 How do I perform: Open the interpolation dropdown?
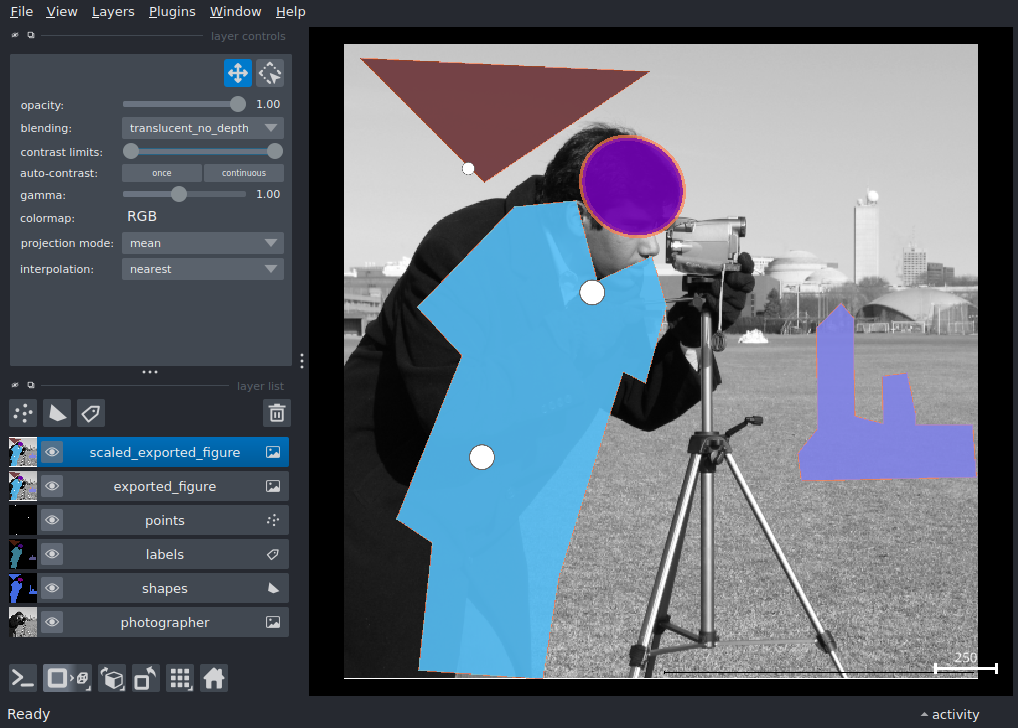[x=203, y=269]
